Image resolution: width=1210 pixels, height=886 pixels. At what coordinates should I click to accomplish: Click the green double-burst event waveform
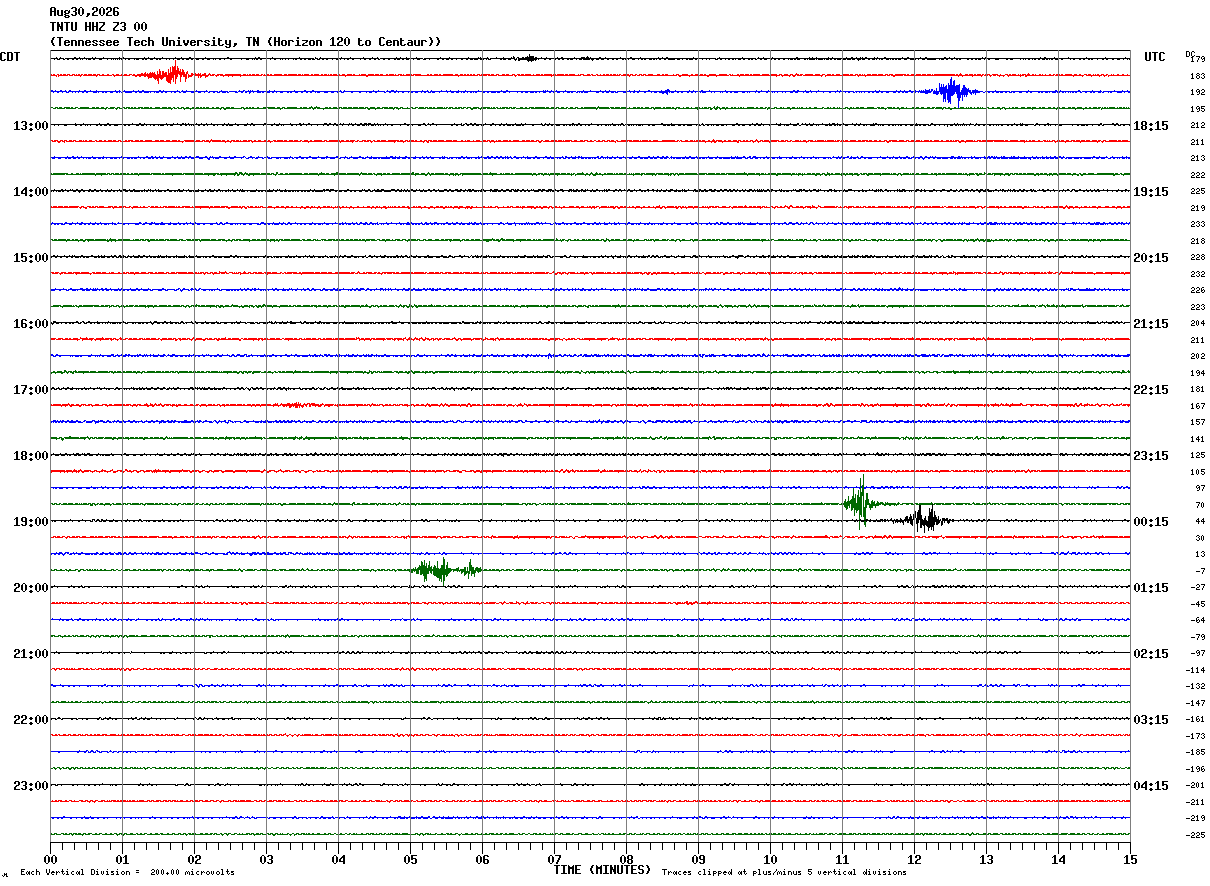[447, 570]
